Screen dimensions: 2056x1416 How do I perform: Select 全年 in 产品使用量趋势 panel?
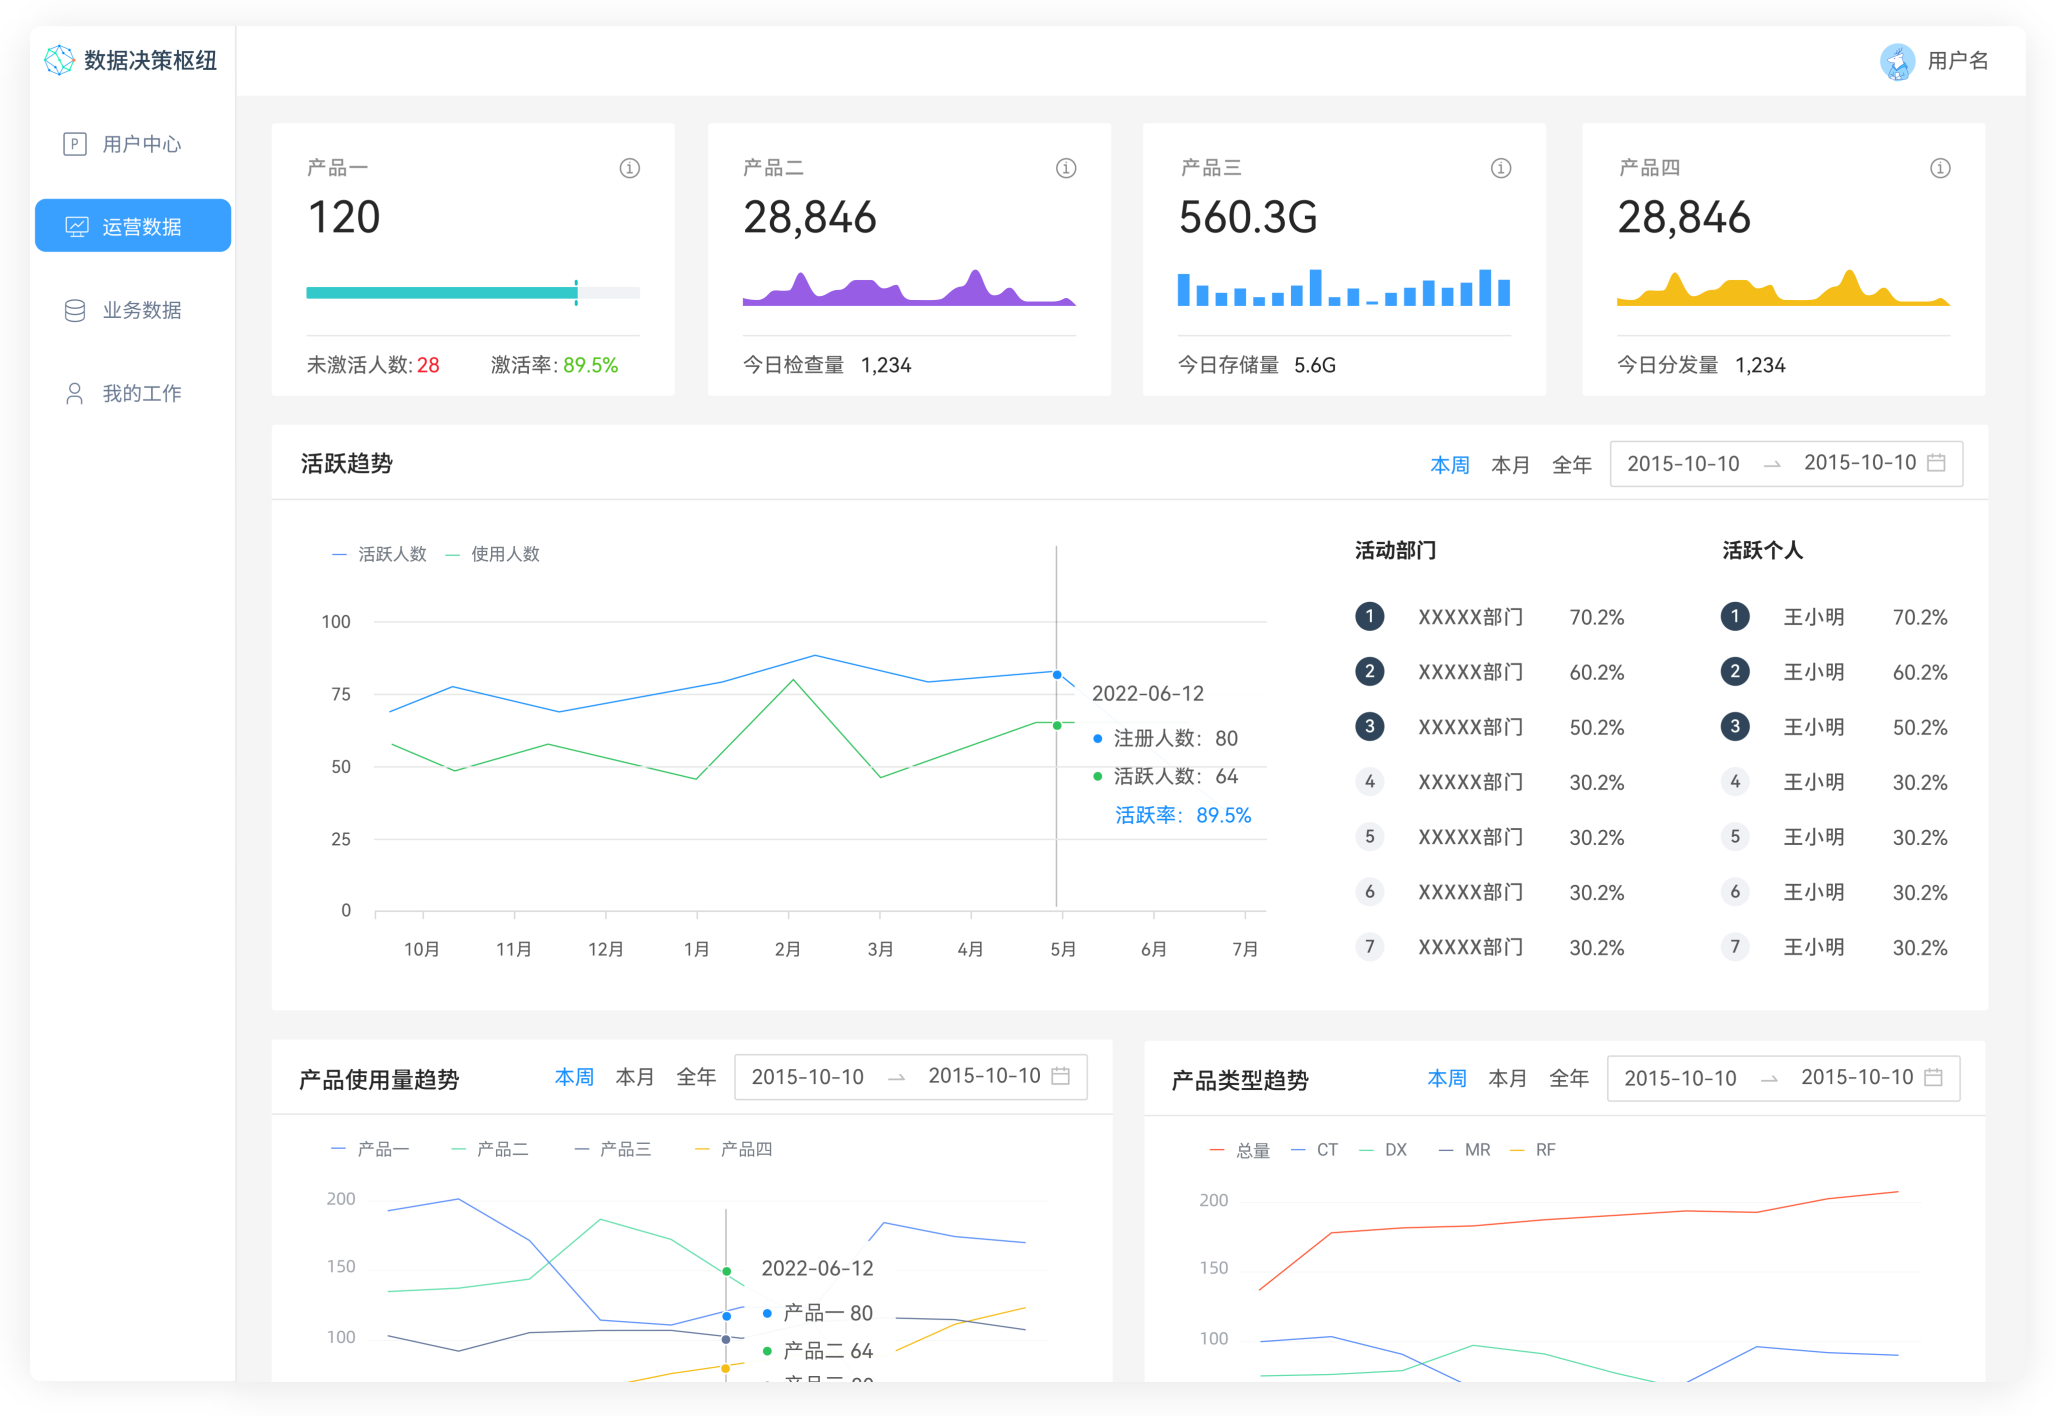[696, 1077]
